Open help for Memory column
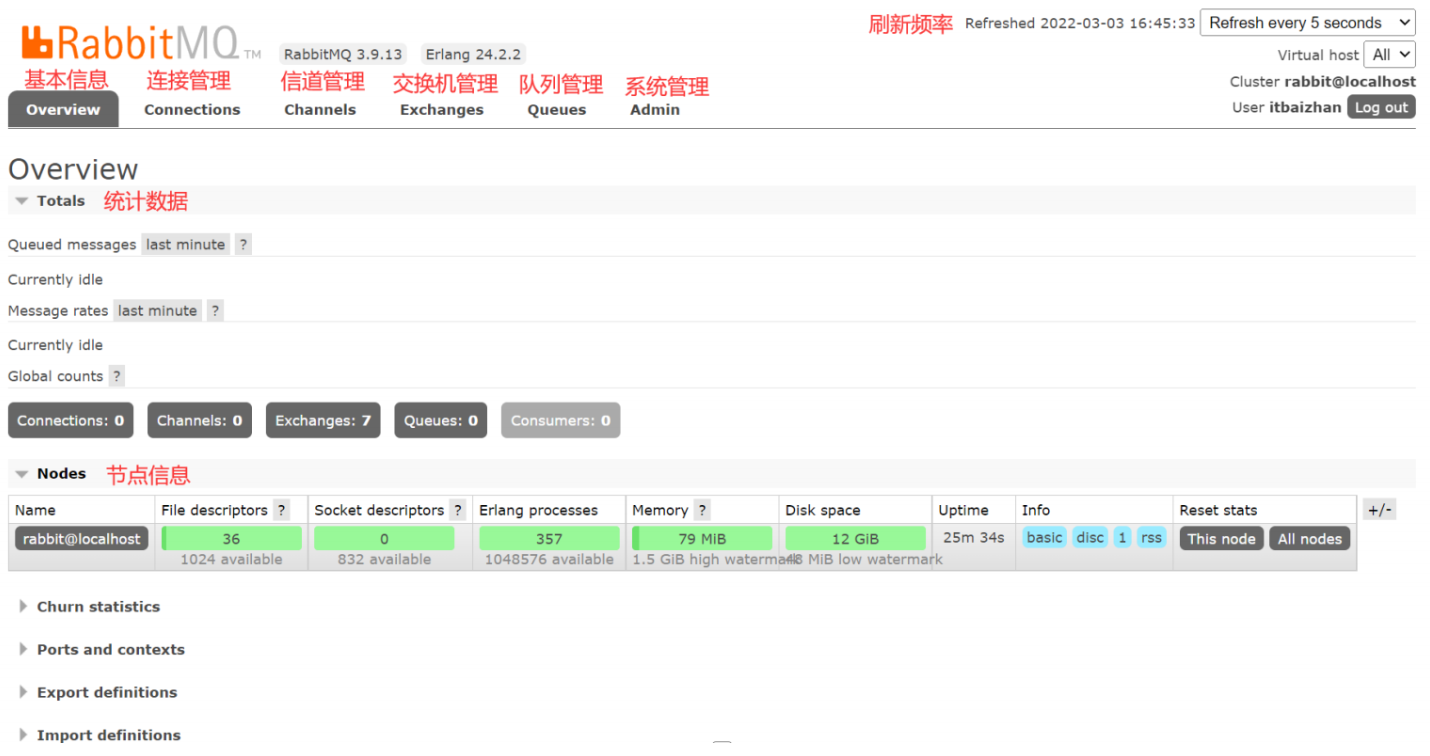The image size is (1430, 756). click(702, 510)
